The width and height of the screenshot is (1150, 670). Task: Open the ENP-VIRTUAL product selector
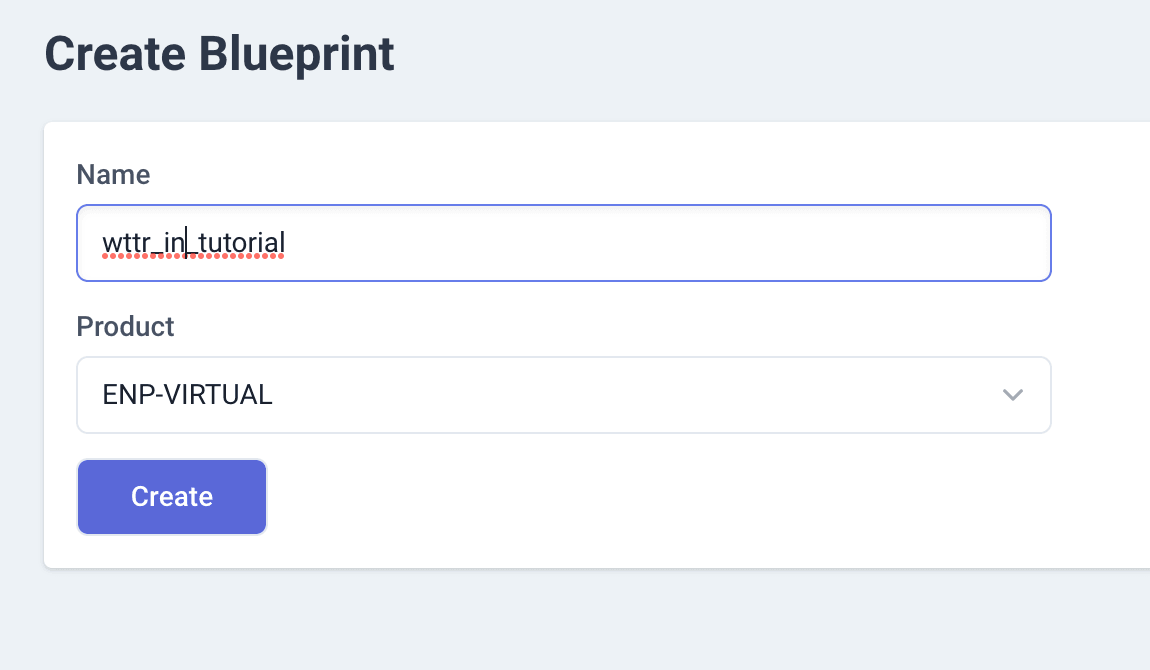click(x=563, y=395)
